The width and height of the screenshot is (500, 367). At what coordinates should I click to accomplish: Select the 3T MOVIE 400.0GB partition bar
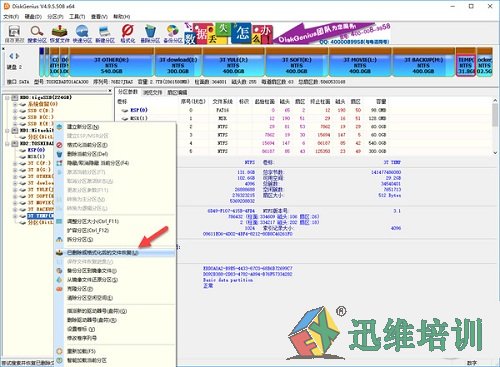(360, 62)
